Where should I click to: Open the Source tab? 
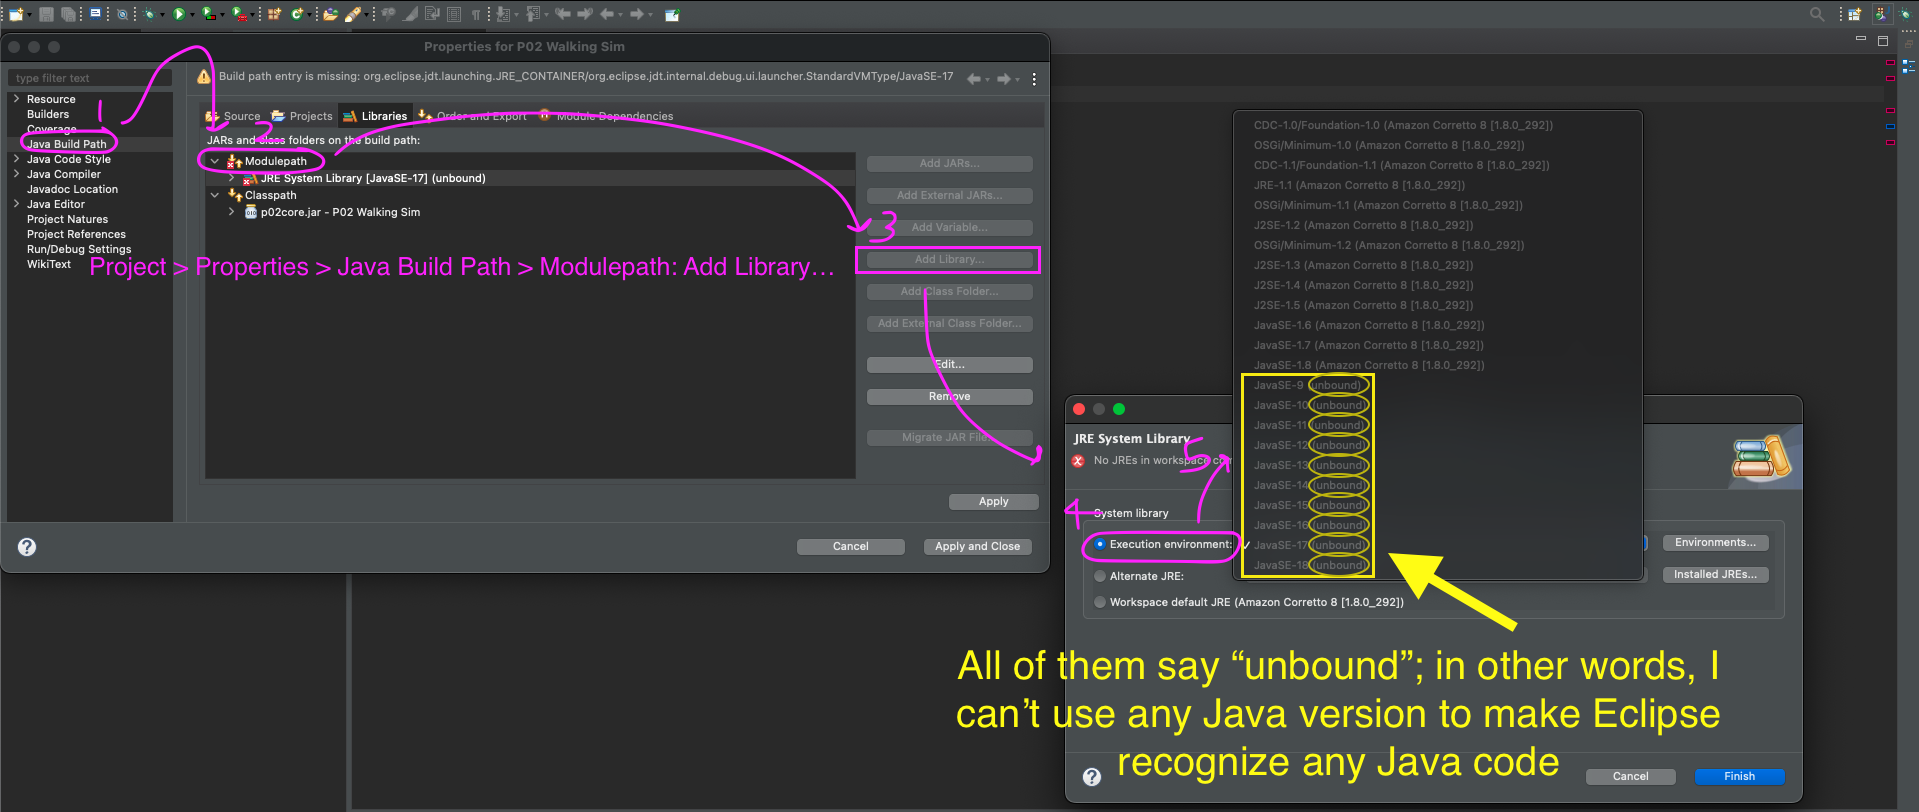232,116
